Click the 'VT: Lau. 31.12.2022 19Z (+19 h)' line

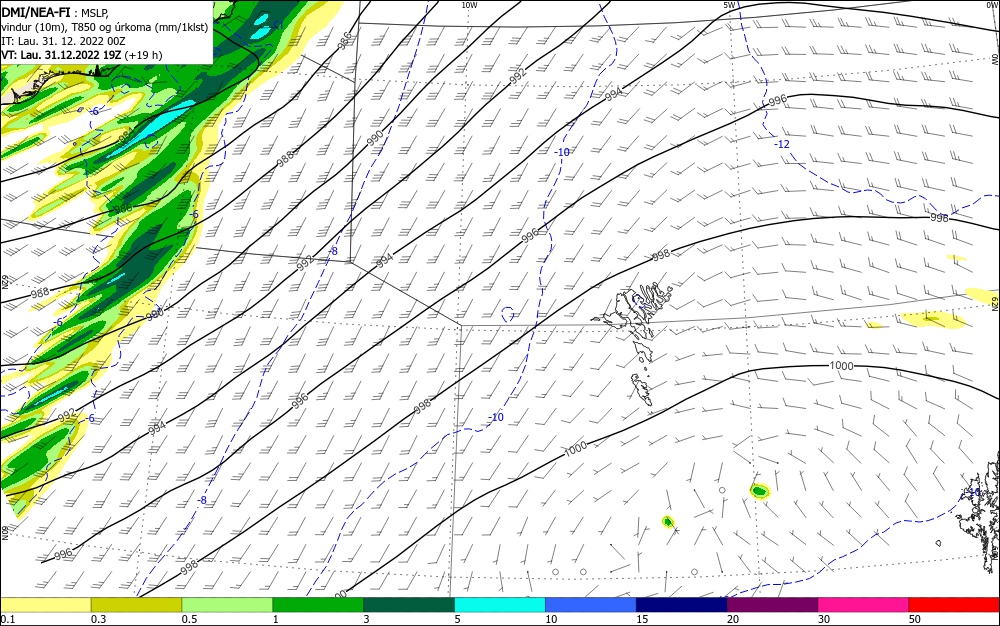tap(82, 55)
